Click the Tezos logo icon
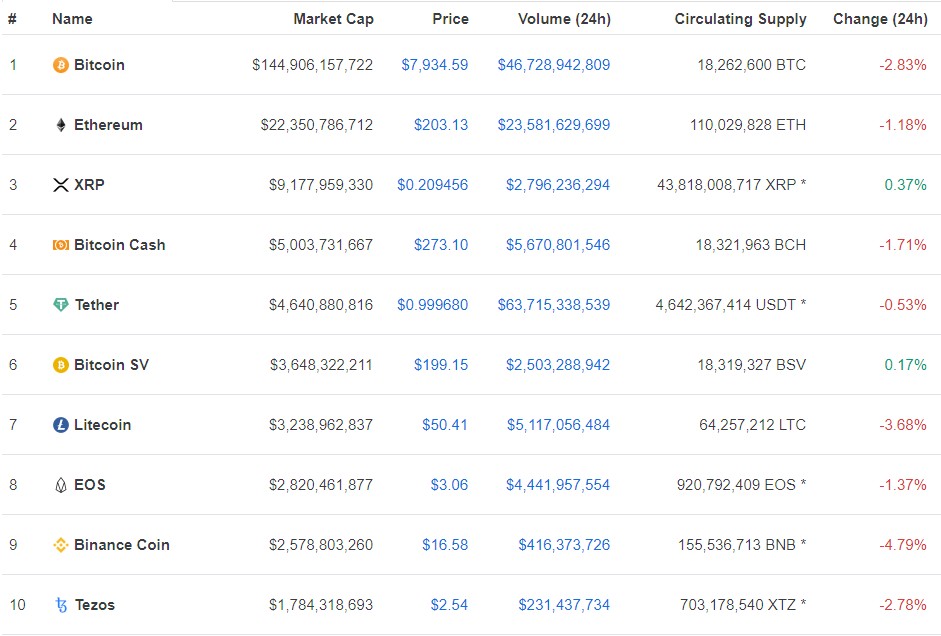Screen dimensions: 941x636 tap(61, 605)
